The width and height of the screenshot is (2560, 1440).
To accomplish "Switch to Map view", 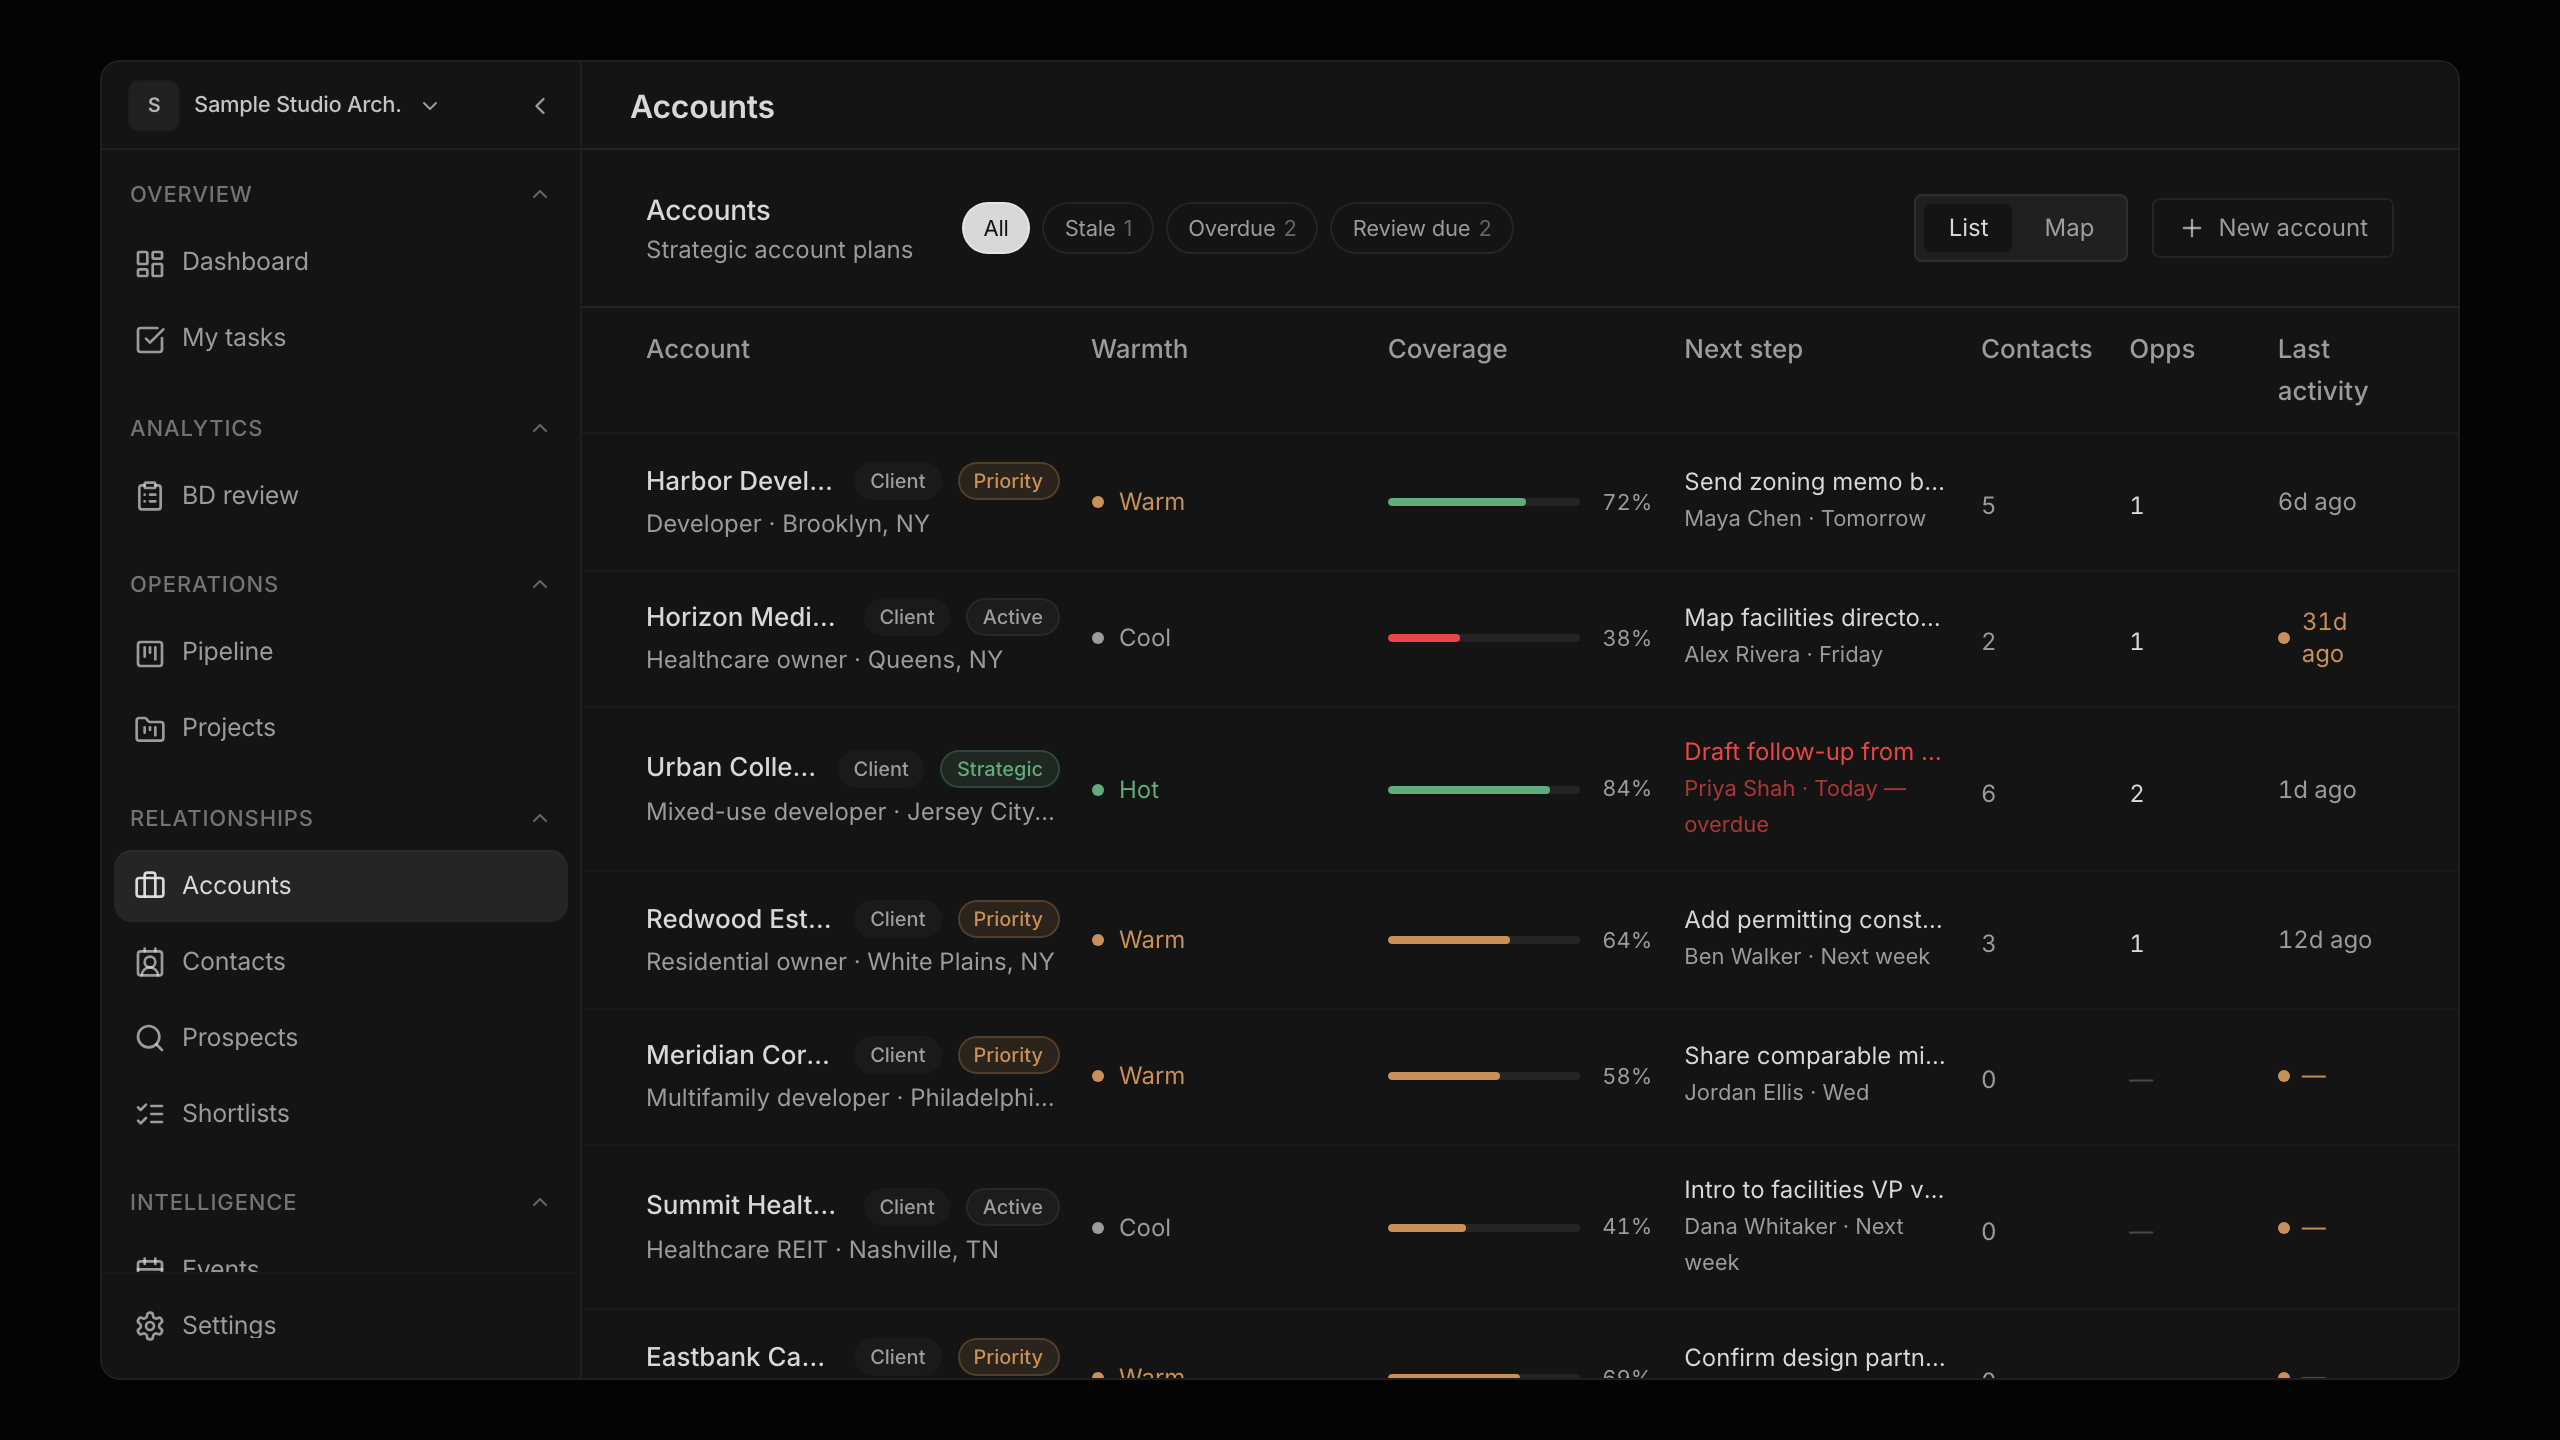I will point(2068,228).
